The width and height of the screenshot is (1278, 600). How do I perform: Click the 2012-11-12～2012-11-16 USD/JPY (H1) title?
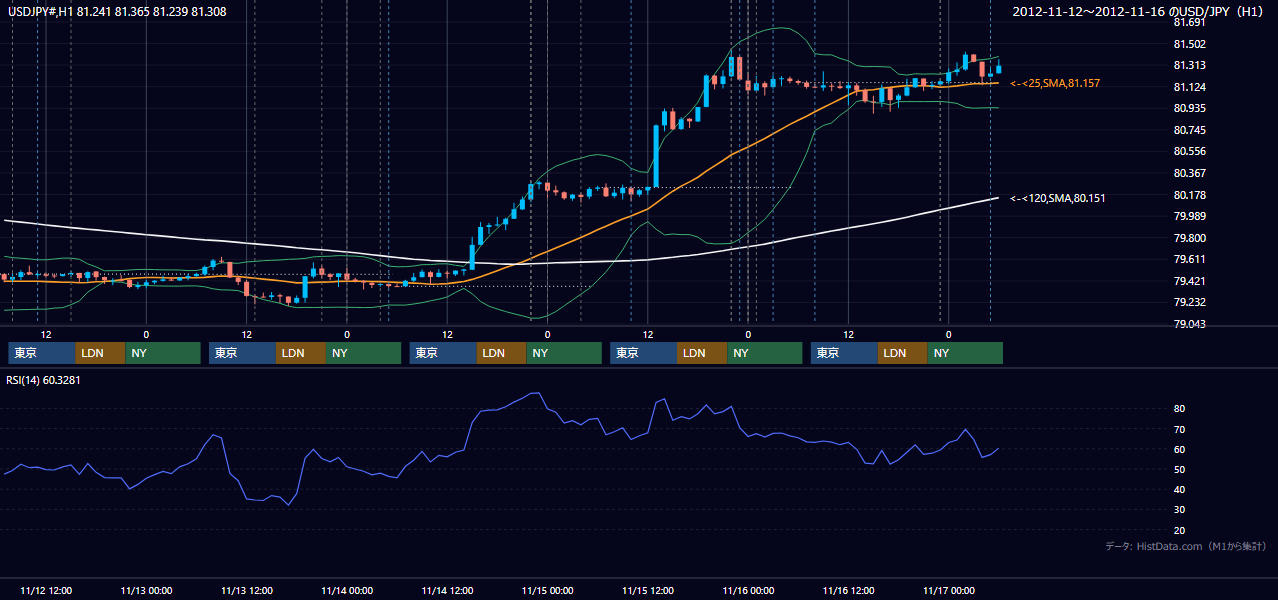1139,11
